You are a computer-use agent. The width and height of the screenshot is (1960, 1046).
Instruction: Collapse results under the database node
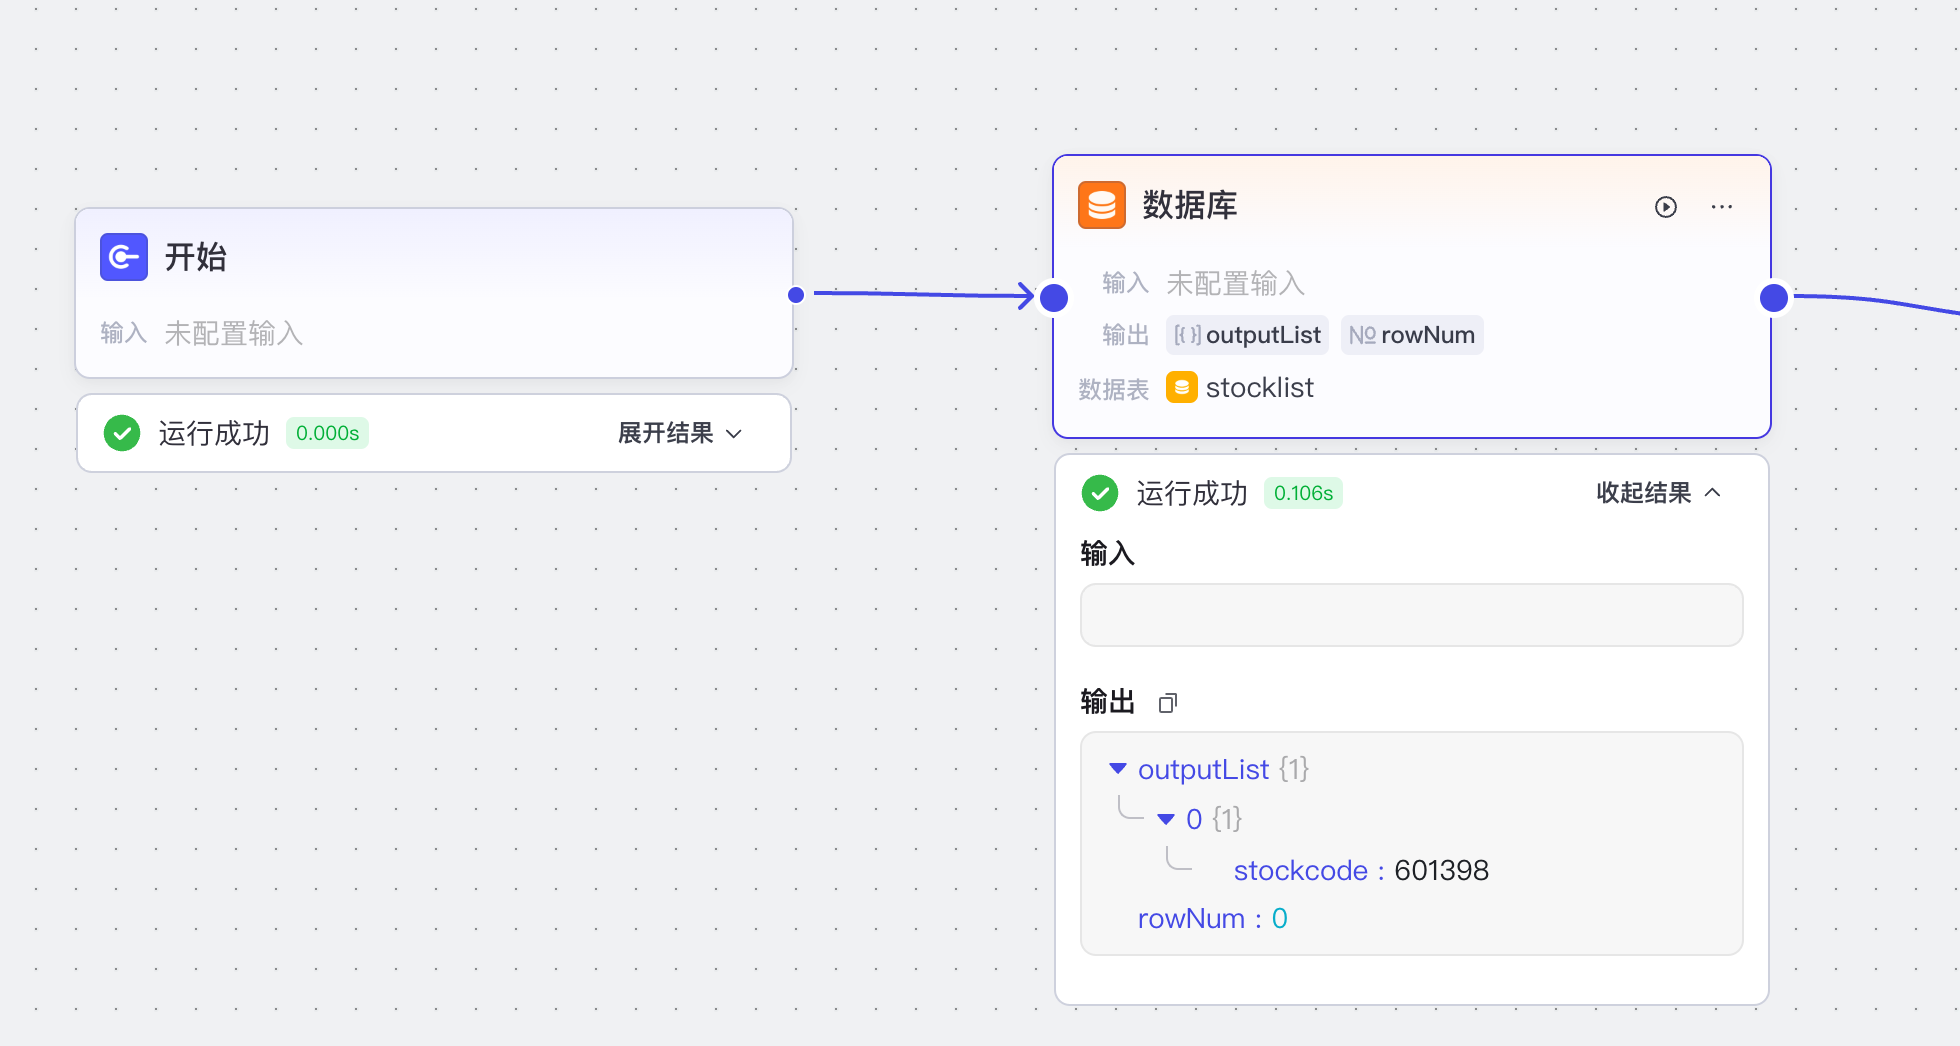(x=1659, y=493)
